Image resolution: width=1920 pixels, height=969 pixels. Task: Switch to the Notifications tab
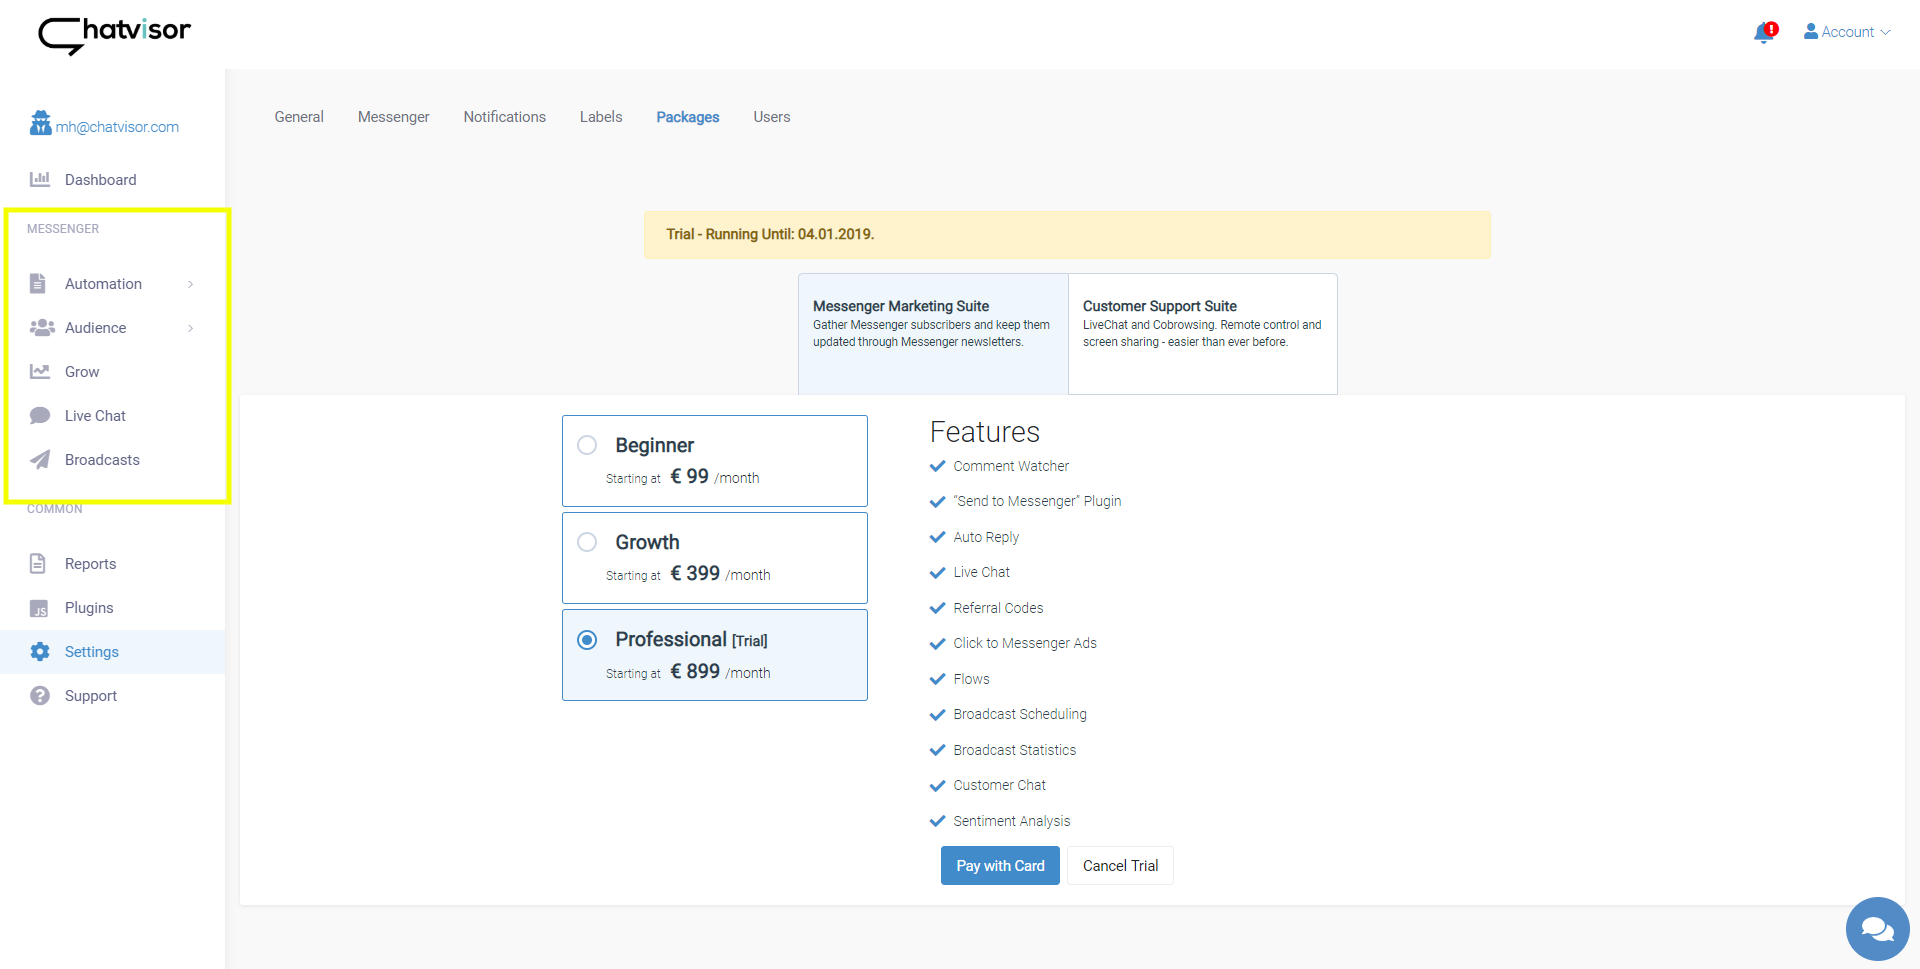pyautogui.click(x=504, y=117)
